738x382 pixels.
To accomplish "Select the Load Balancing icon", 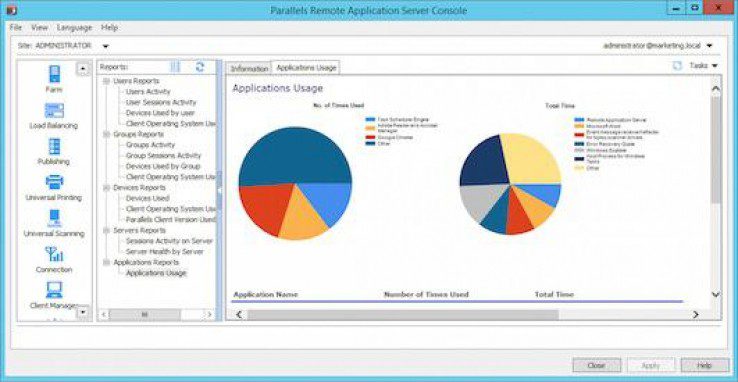I will point(54,111).
